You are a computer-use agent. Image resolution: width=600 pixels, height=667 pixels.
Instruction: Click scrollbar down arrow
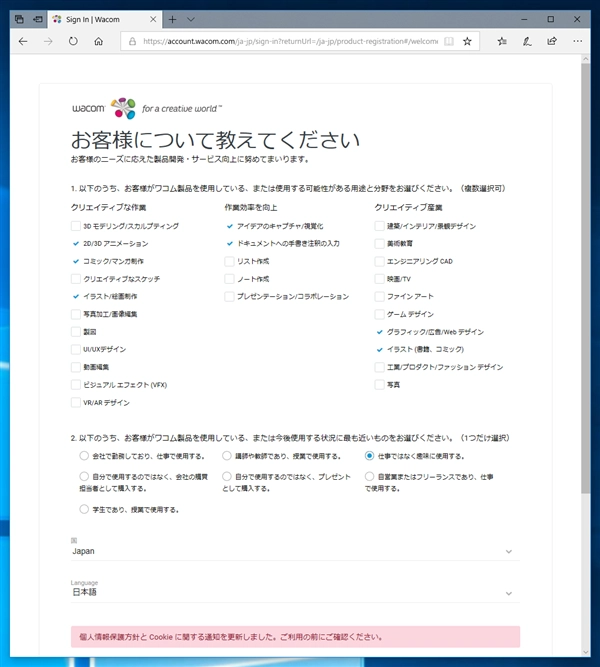[586, 652]
